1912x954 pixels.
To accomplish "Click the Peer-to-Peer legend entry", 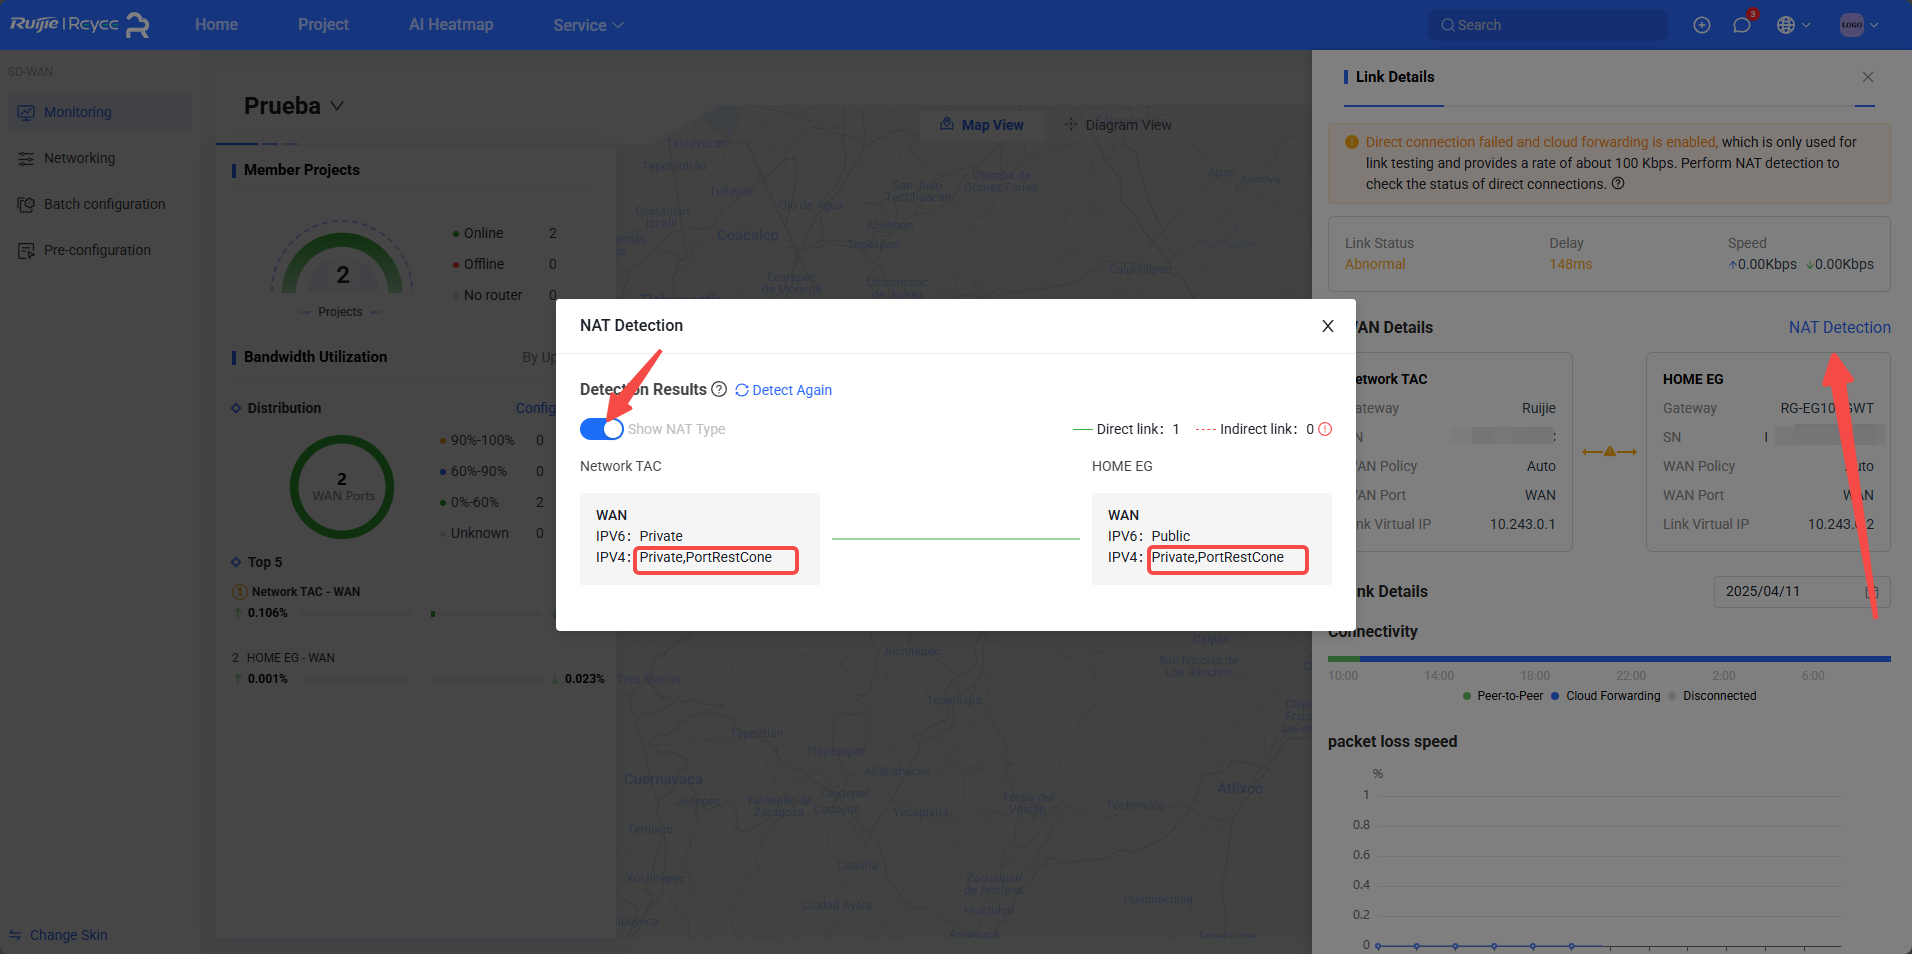I will pyautogui.click(x=1503, y=696).
